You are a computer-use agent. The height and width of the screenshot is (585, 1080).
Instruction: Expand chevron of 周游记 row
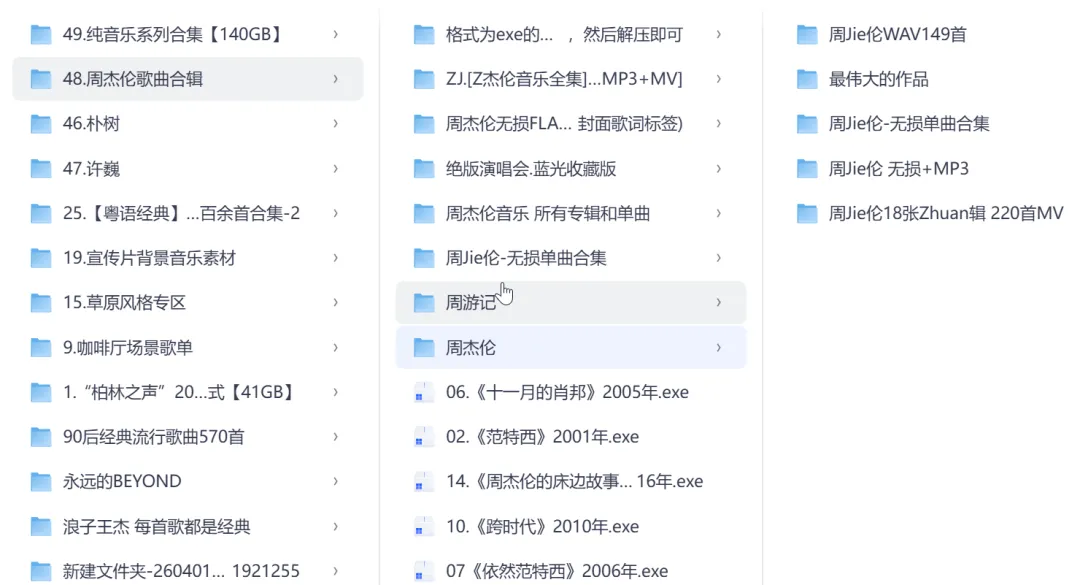tap(718, 302)
